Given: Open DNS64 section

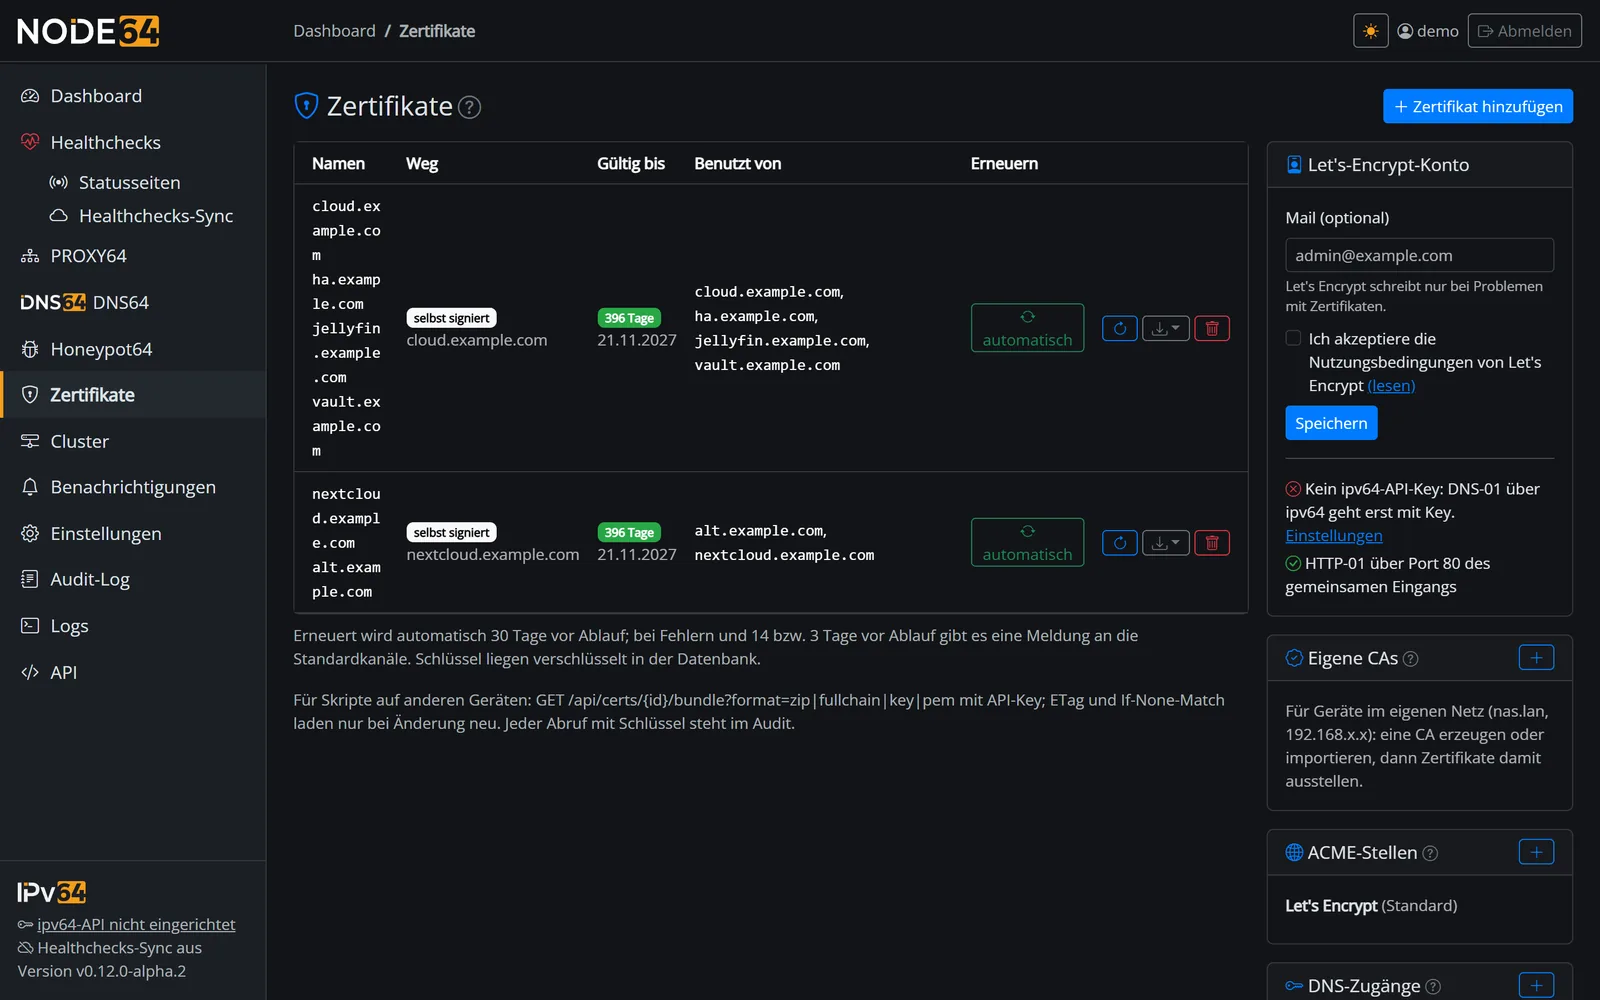Looking at the screenshot, I should point(133,302).
